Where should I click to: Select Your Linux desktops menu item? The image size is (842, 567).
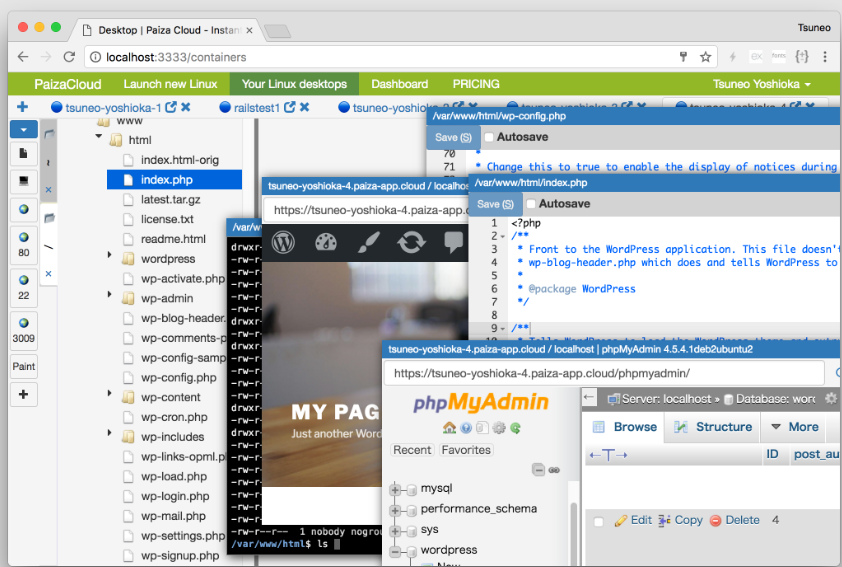tap(294, 84)
